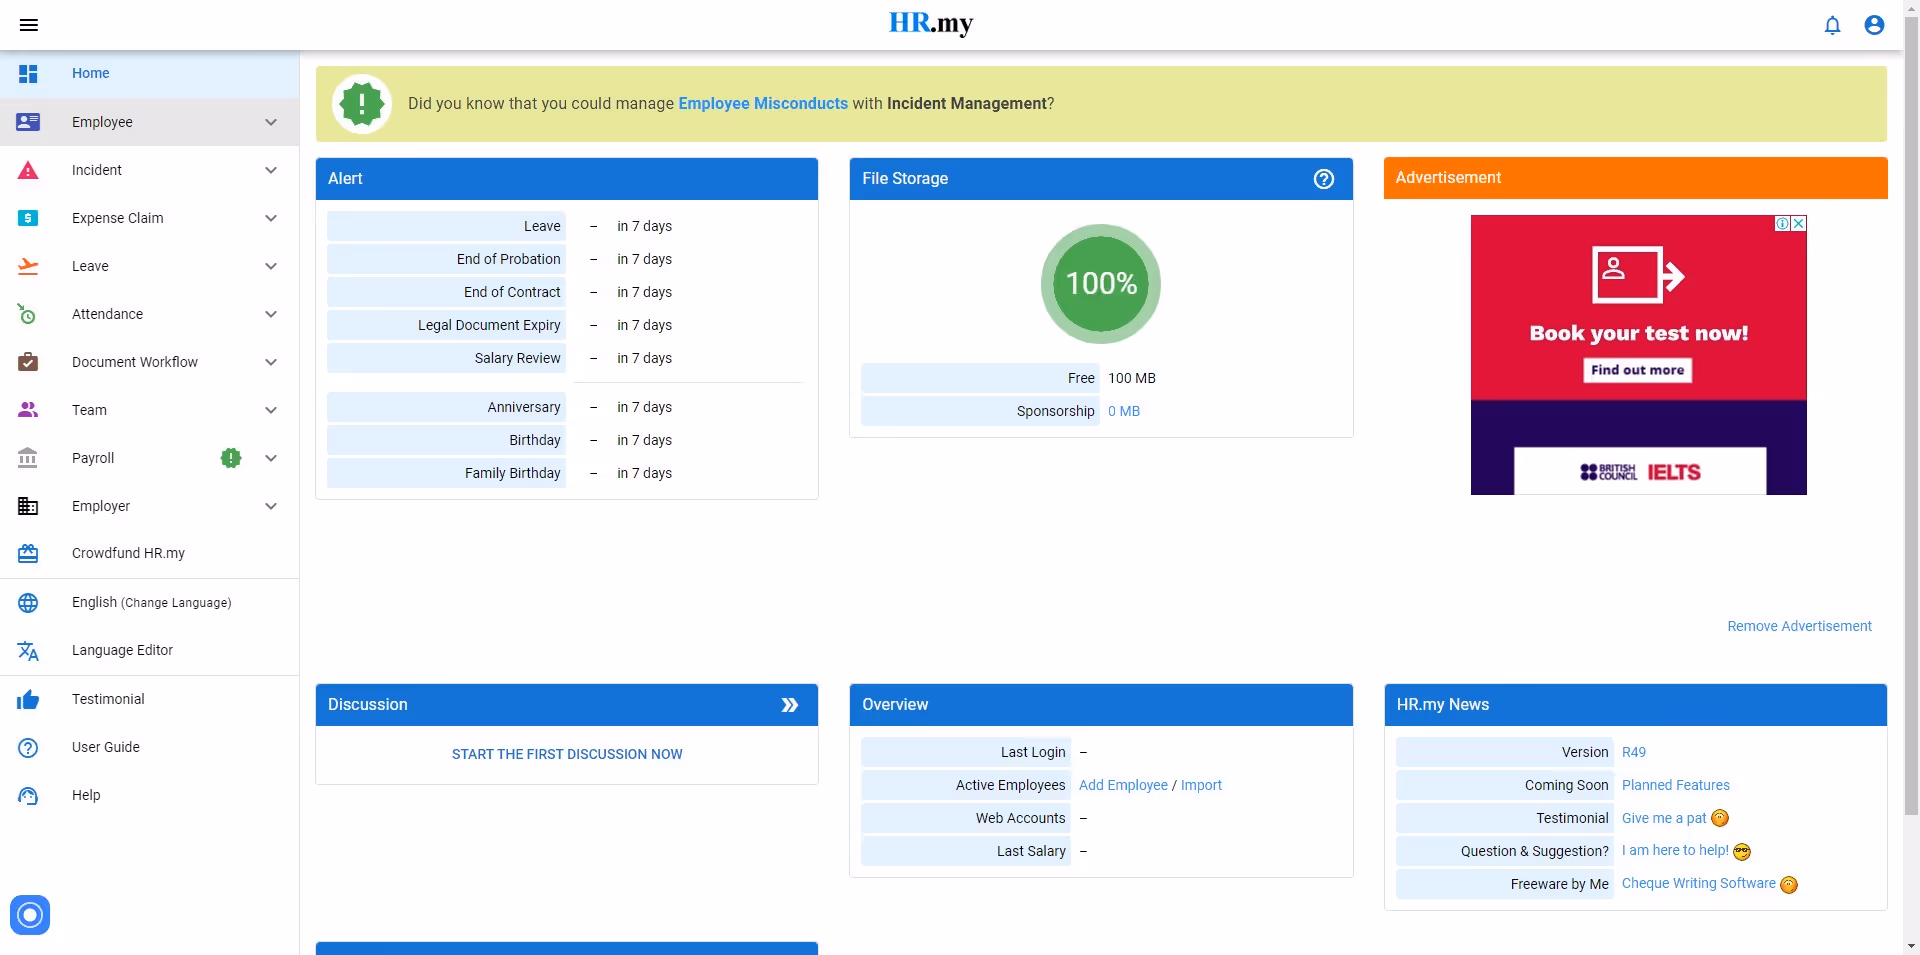The width and height of the screenshot is (1920, 955).
Task: Click the Document Workflow briefcase icon
Action: [28, 362]
